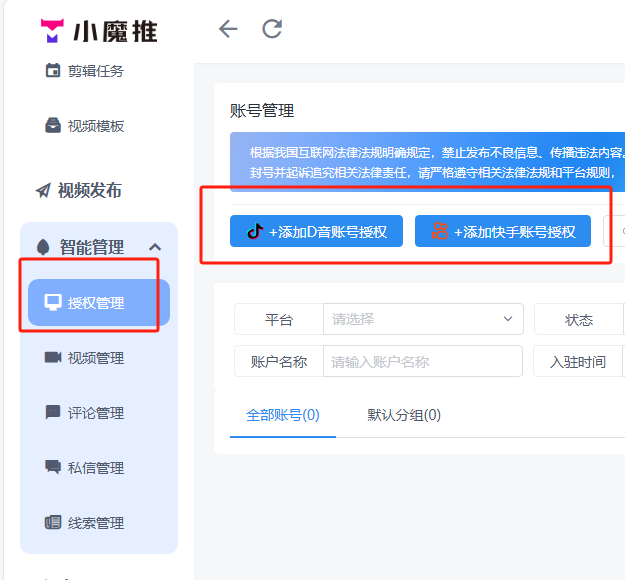This screenshot has height=580, width=625.
Task: Collapse the 智能管理 section chevron
Action: point(155,247)
